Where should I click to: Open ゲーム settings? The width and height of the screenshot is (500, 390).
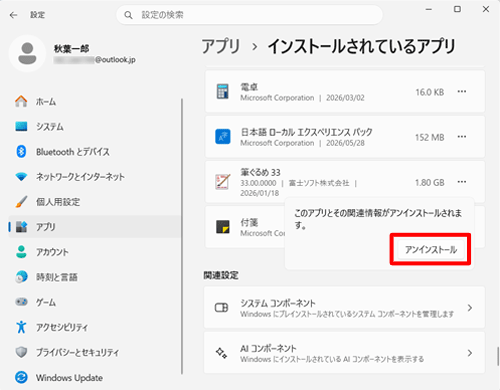[x=95, y=302]
